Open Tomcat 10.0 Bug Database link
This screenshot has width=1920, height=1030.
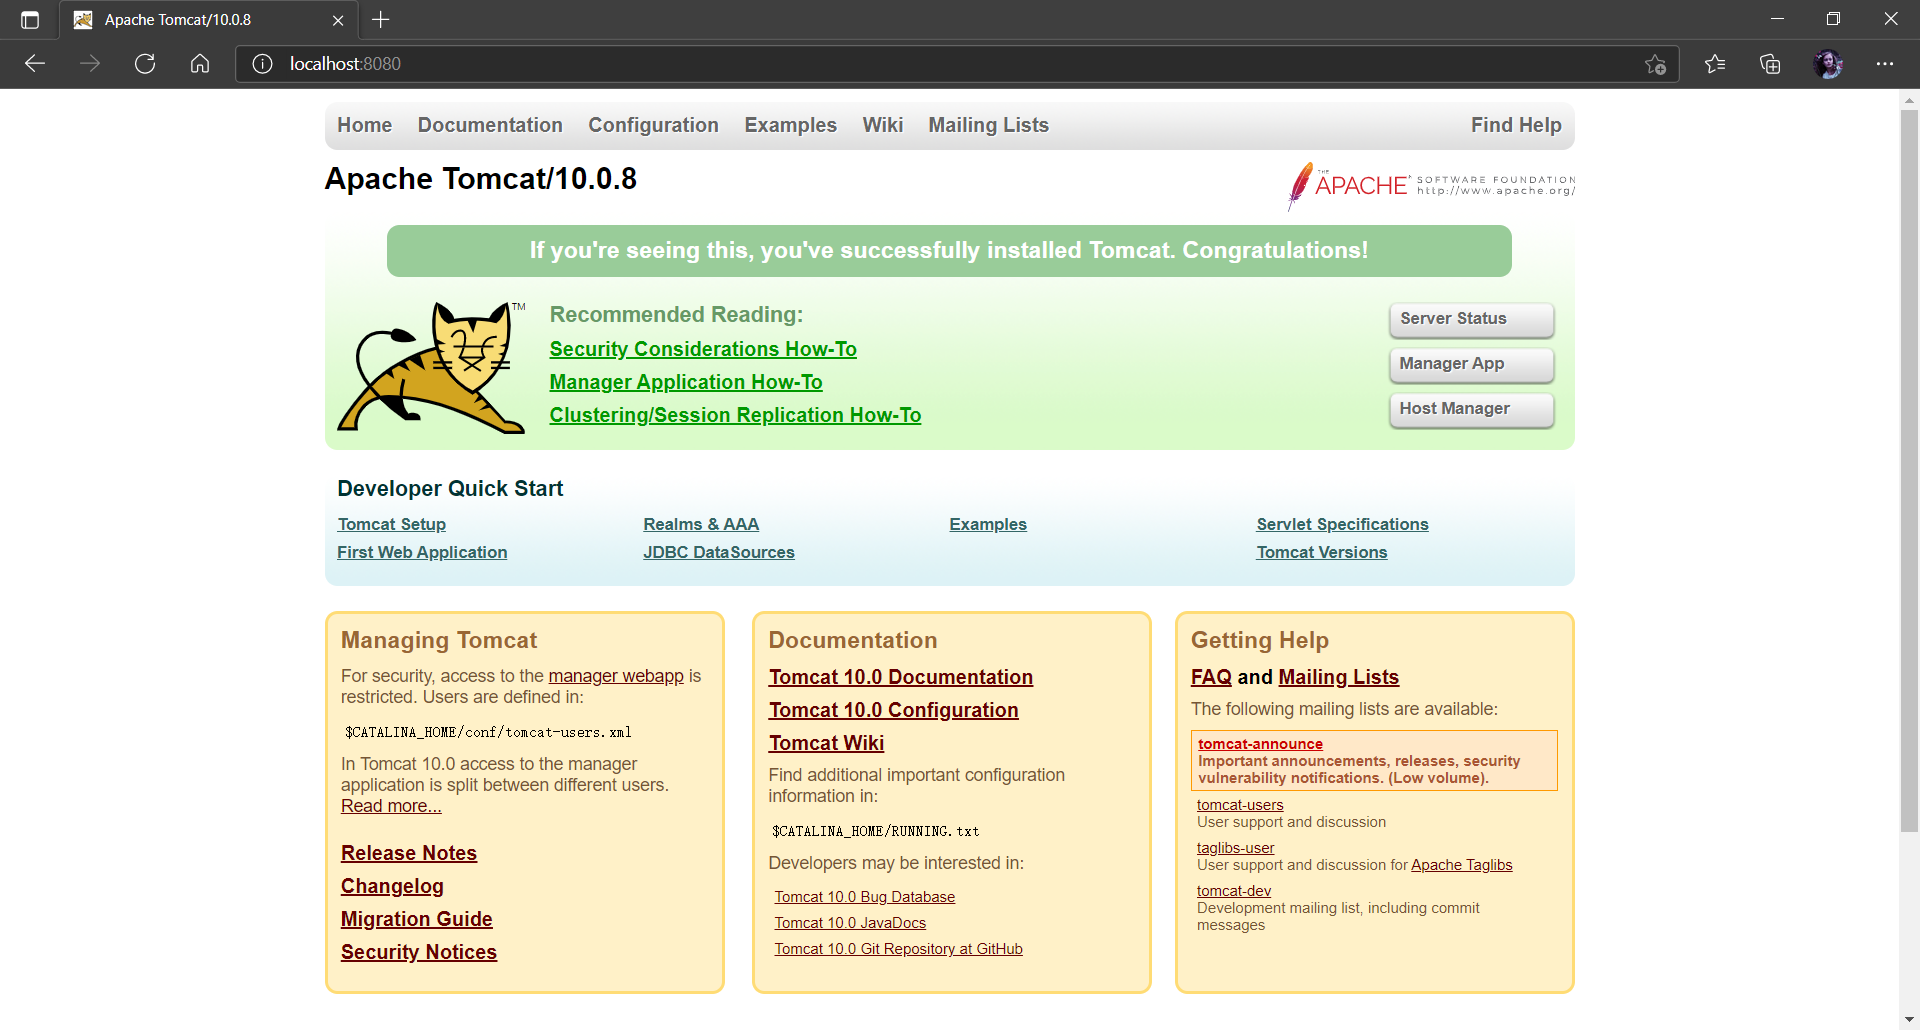coord(865,897)
